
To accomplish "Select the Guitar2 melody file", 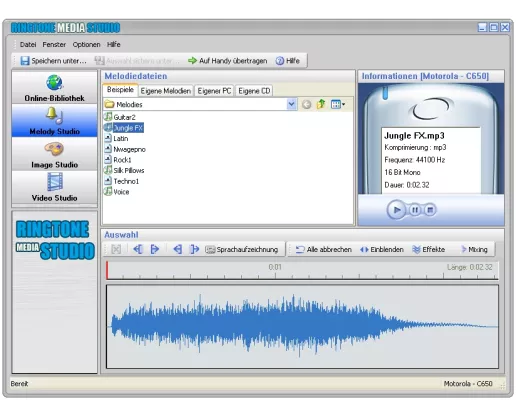I will click(120, 117).
